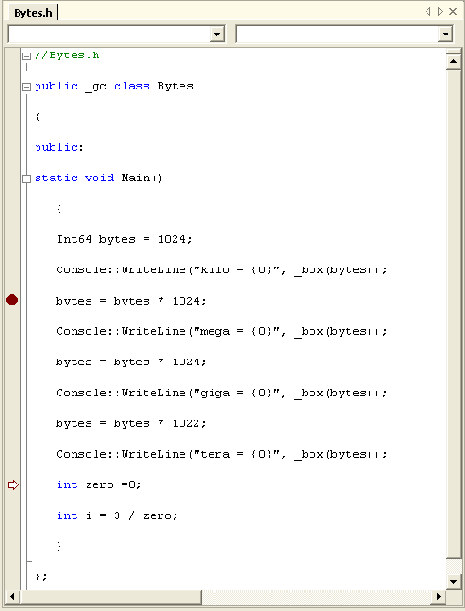Click the horizontal scrollbar thumb
465x611 pixels.
pyautogui.click(x=111, y=596)
